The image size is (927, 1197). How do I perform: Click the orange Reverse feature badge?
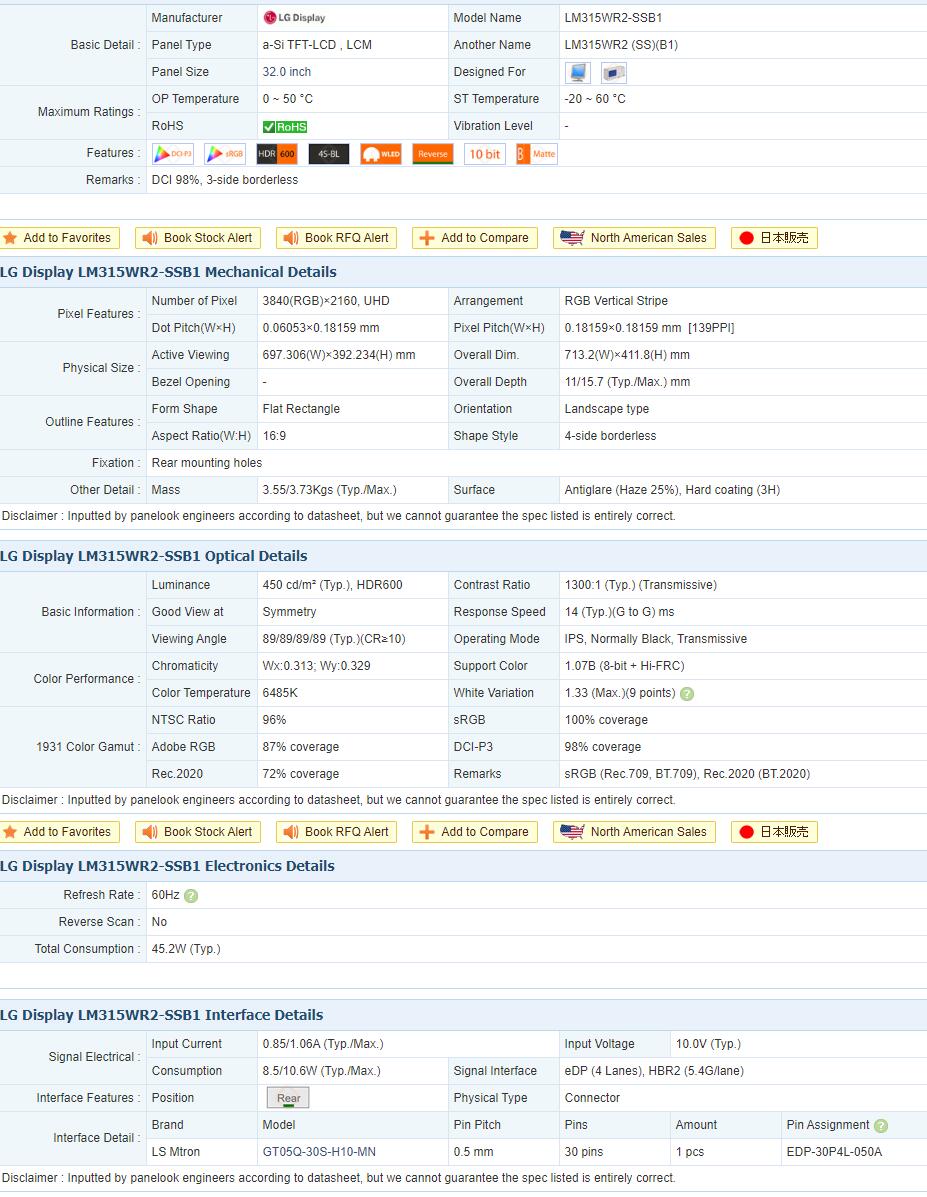[x=433, y=153]
